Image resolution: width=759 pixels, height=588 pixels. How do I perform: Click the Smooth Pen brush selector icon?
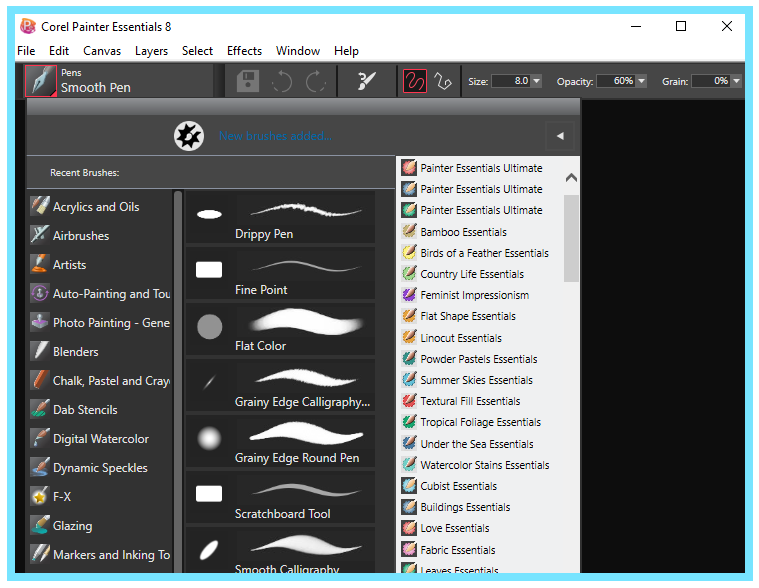(x=41, y=81)
